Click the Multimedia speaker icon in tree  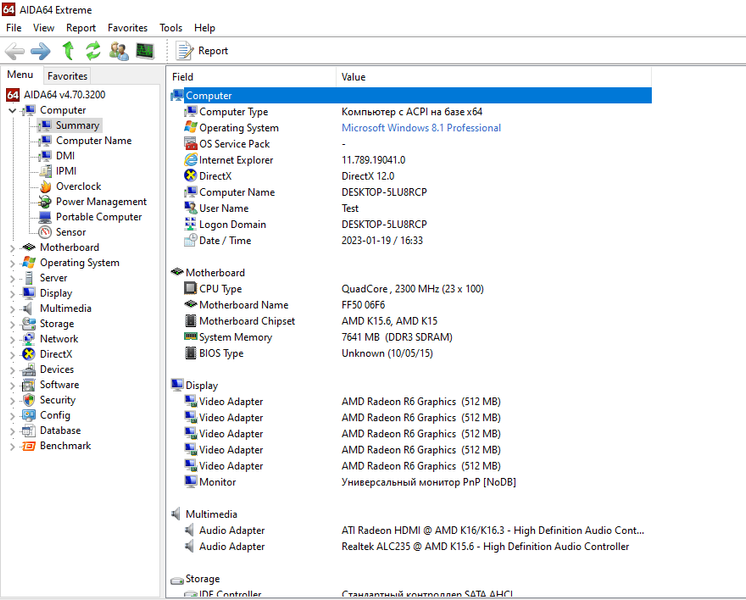click(x=29, y=308)
